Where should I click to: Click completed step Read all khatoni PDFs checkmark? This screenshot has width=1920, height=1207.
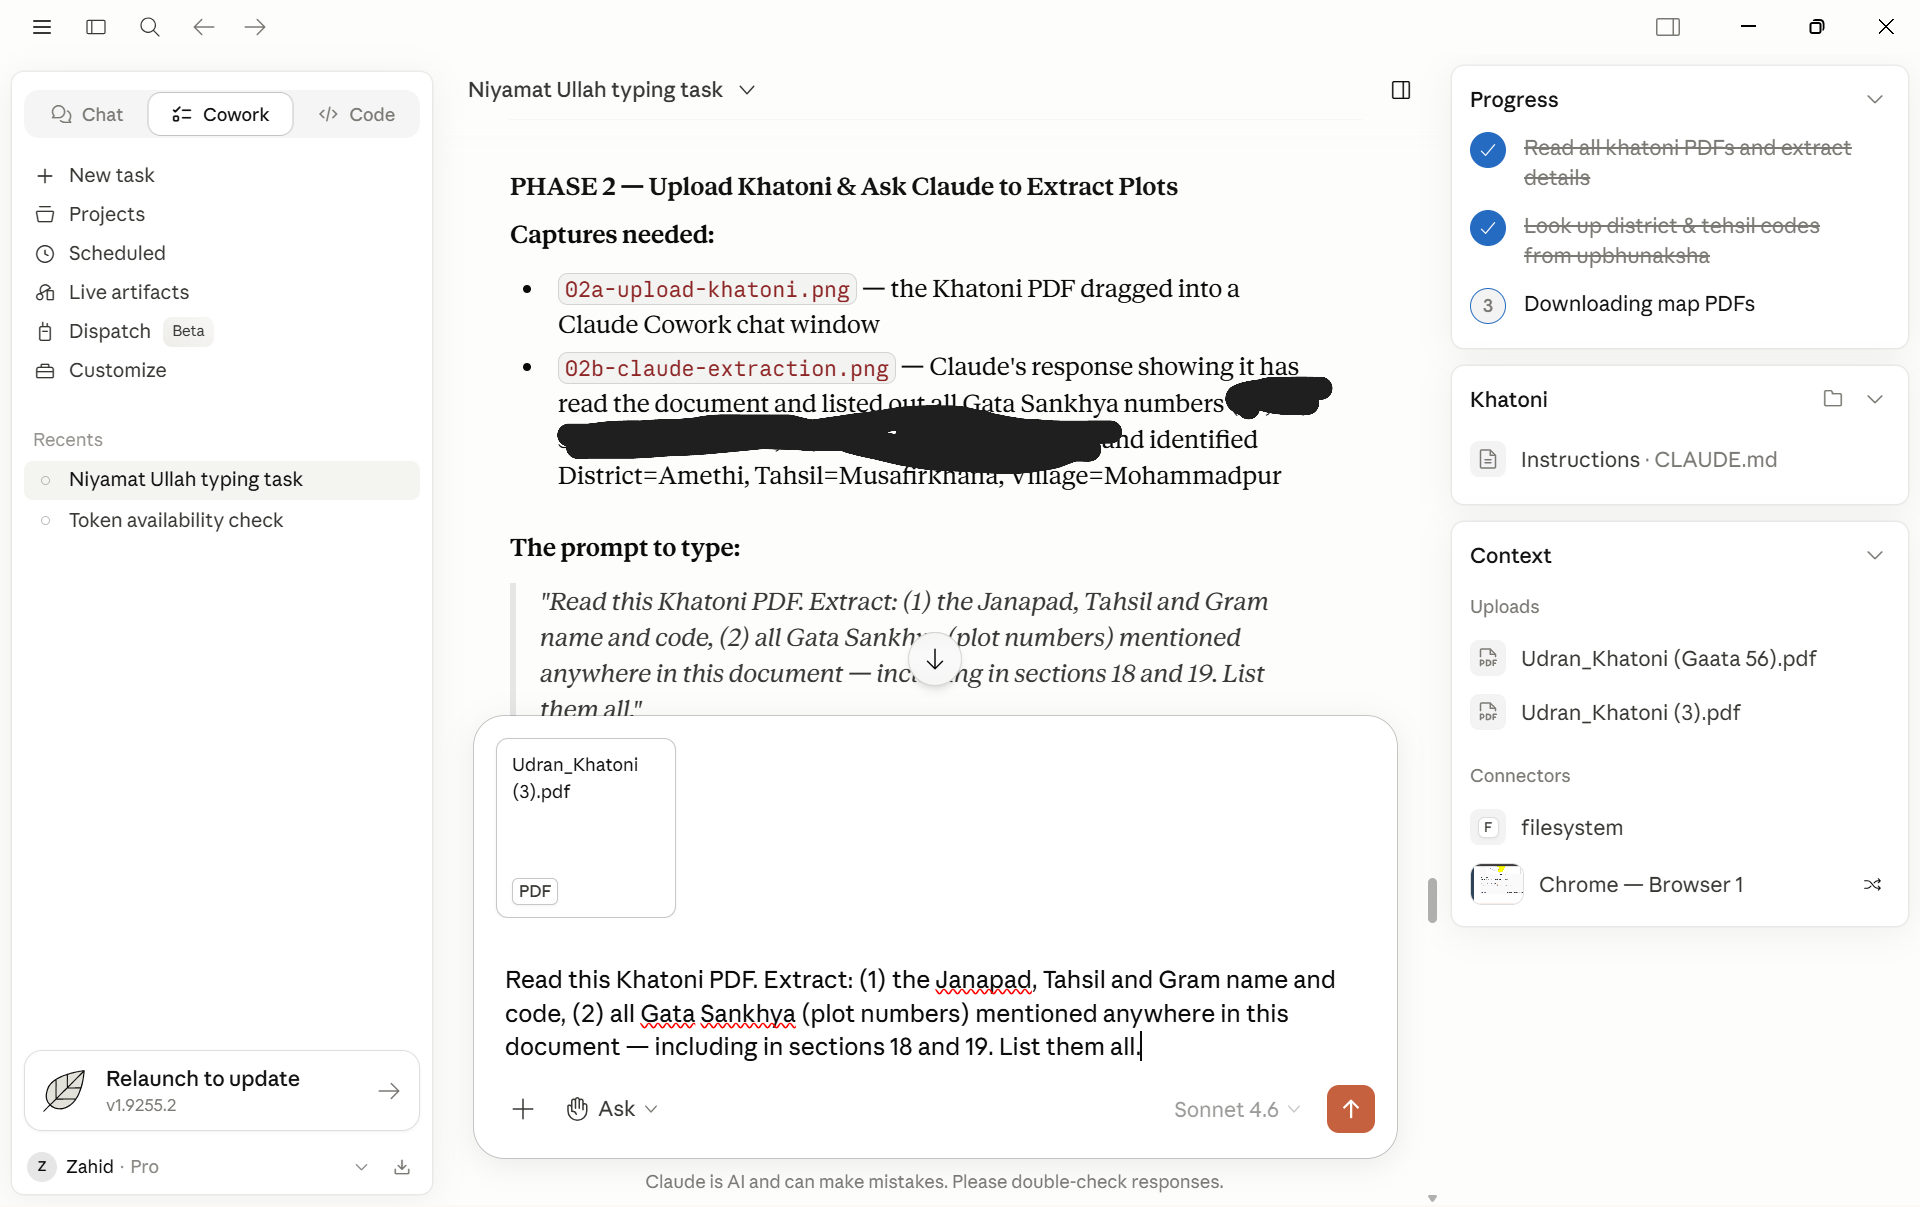(1488, 150)
